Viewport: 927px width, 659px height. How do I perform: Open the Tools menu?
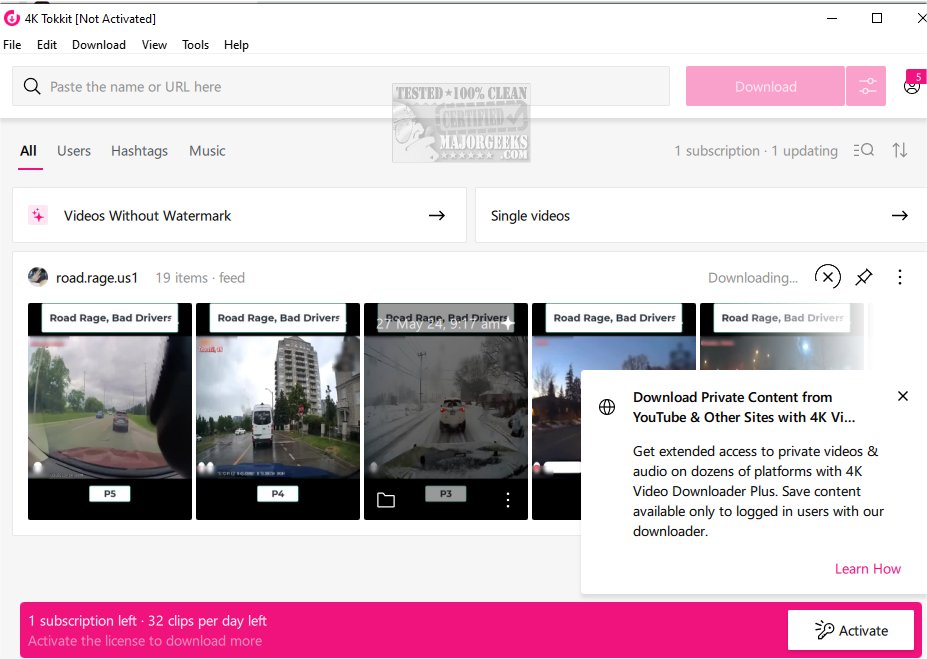[x=195, y=45]
